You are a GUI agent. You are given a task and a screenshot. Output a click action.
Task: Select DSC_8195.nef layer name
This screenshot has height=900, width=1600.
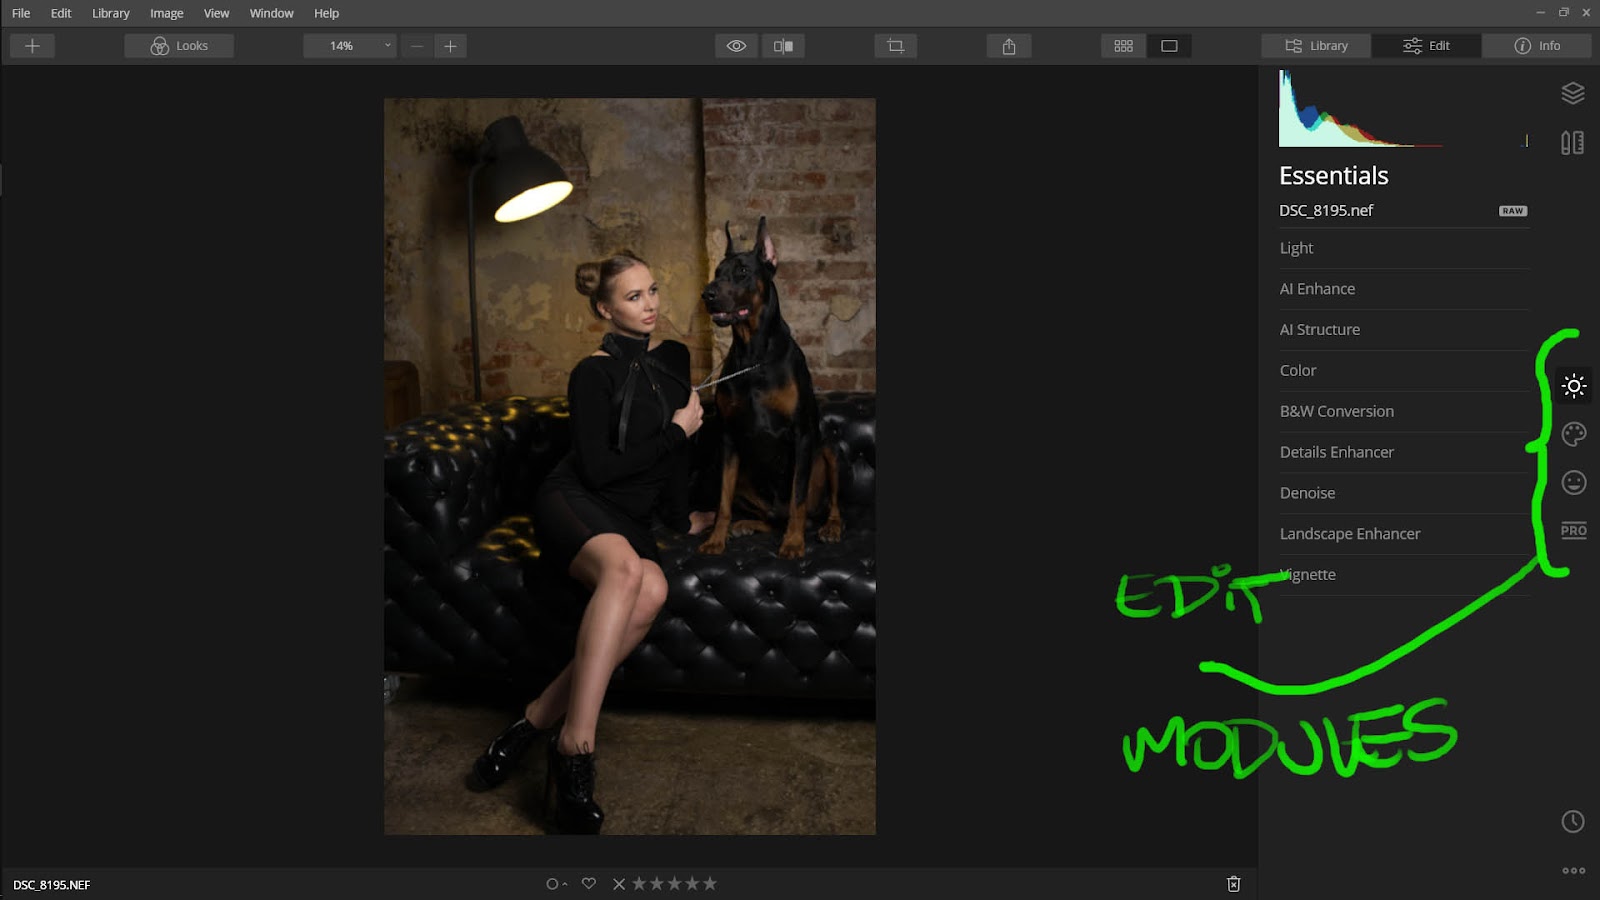point(1326,210)
